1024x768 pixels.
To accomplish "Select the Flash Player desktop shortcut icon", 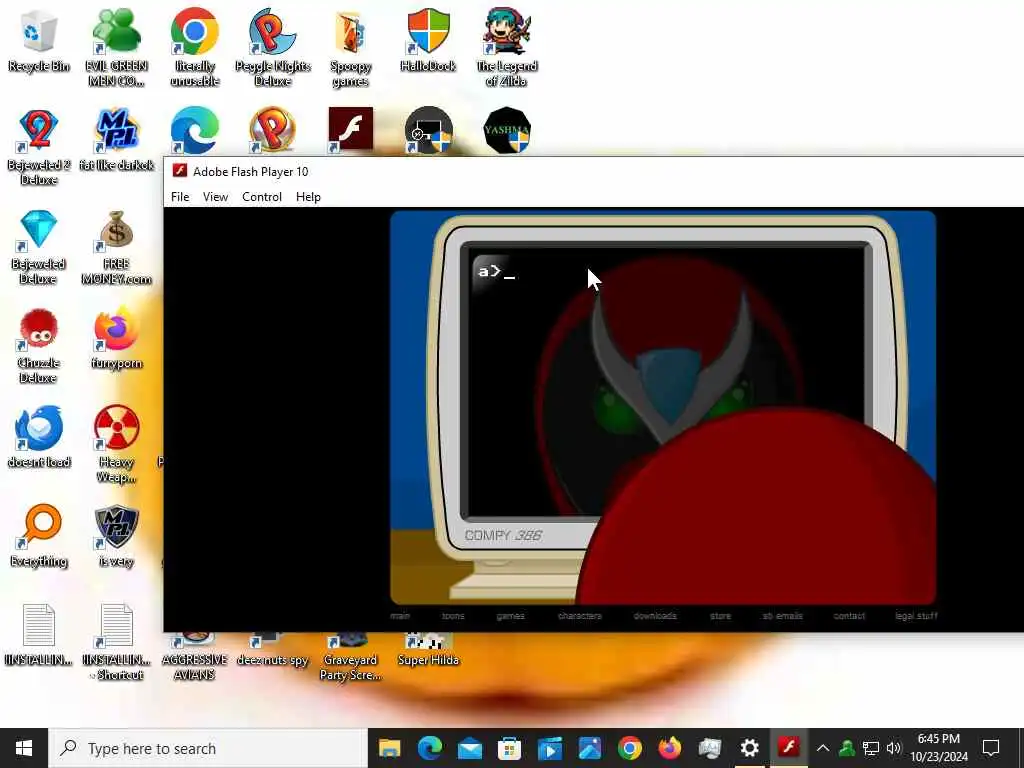I will click(x=351, y=129).
